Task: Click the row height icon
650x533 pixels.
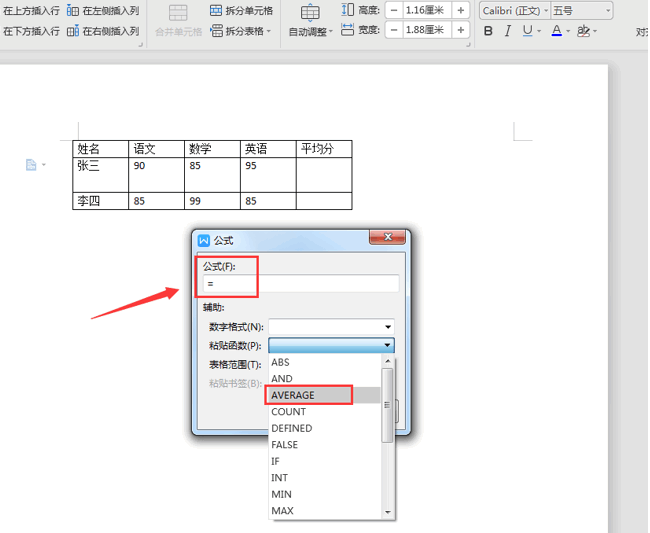Action: [x=347, y=10]
